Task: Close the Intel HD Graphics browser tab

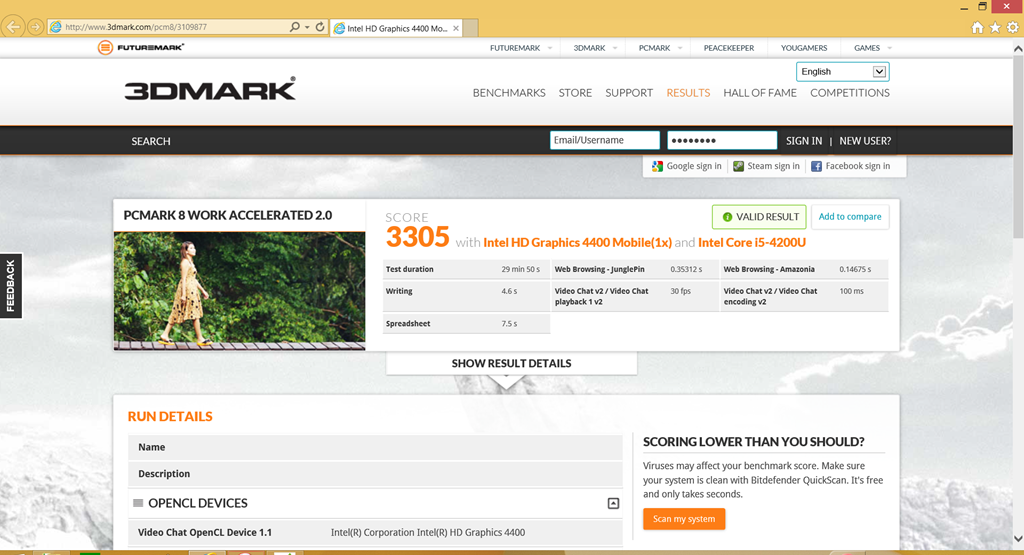Action: (x=457, y=28)
